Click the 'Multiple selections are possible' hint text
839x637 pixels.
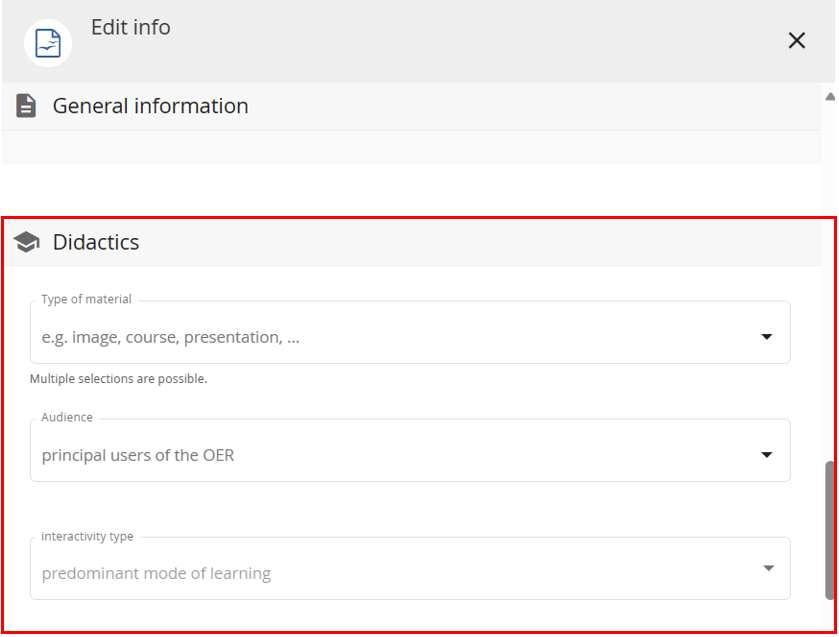118,379
